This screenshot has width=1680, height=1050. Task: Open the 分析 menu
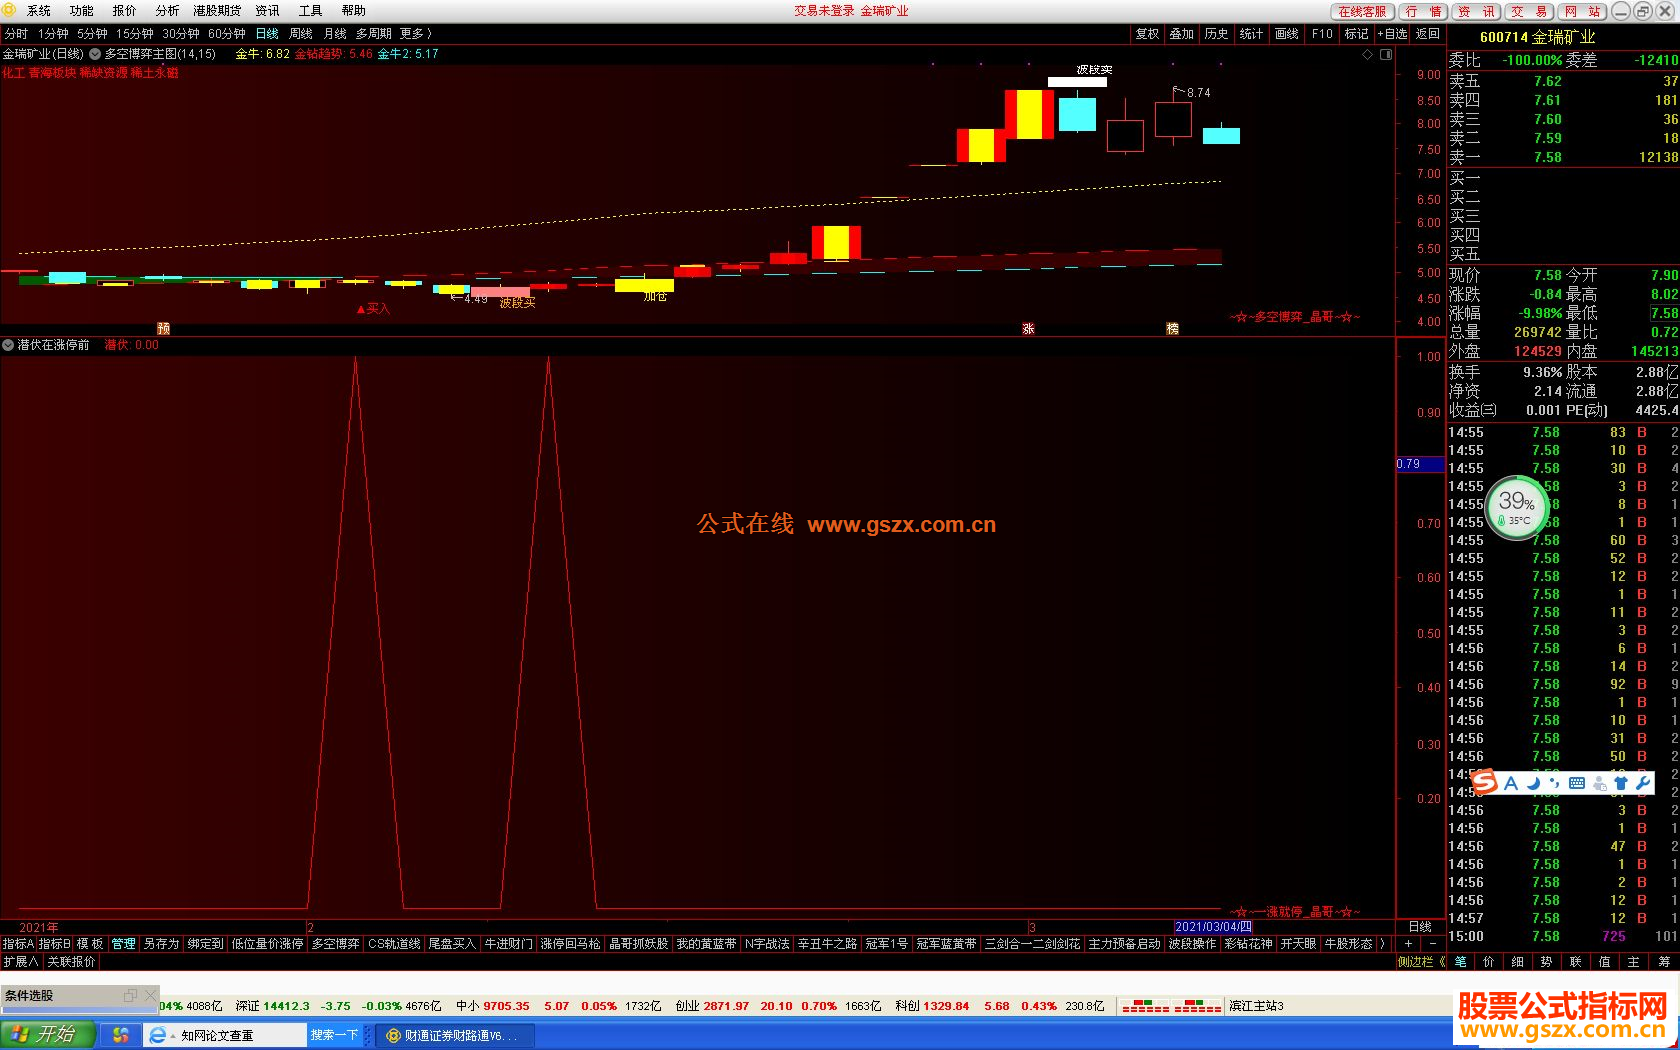167,11
